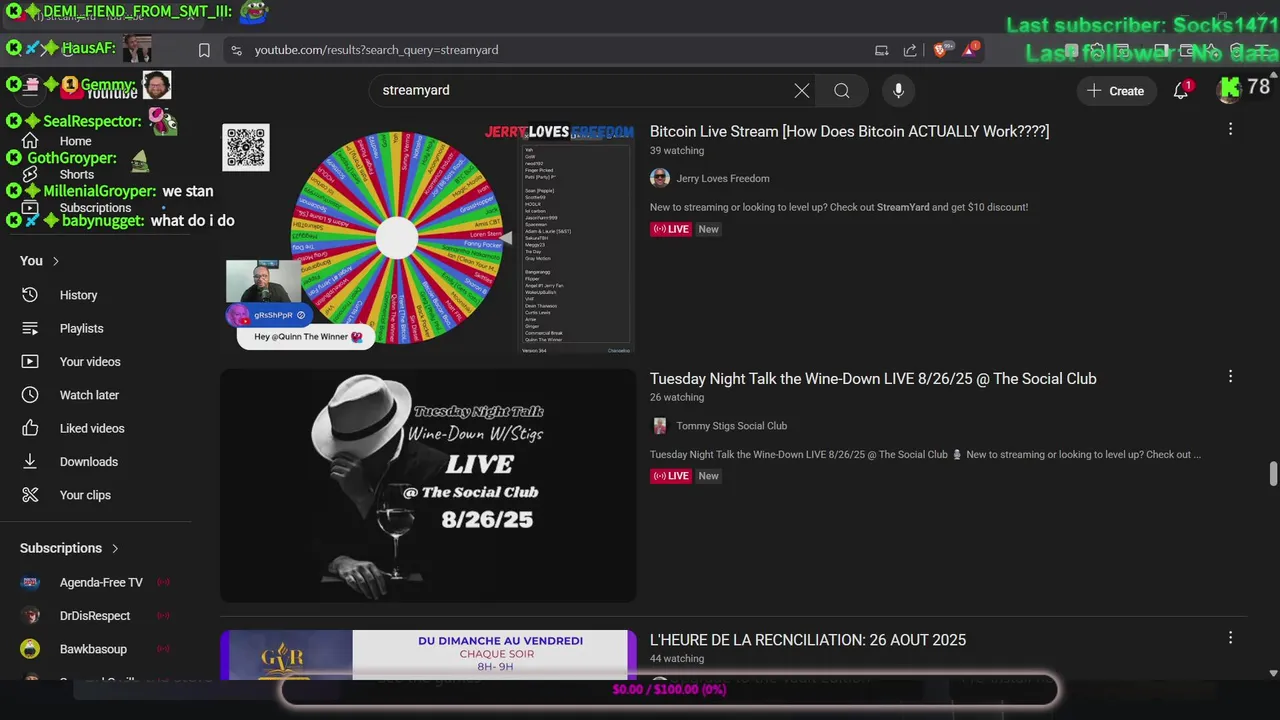The height and width of the screenshot is (720, 1280).
Task: Click '39 watching' viewer count text
Action: point(677,151)
